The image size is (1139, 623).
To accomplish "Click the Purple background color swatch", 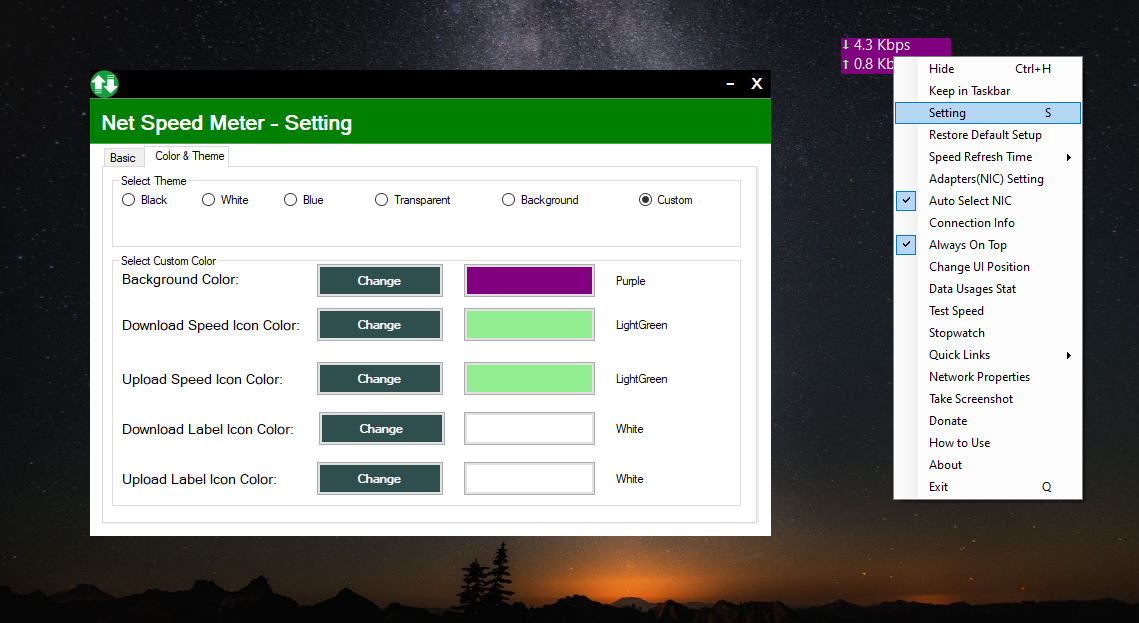I will [x=529, y=280].
